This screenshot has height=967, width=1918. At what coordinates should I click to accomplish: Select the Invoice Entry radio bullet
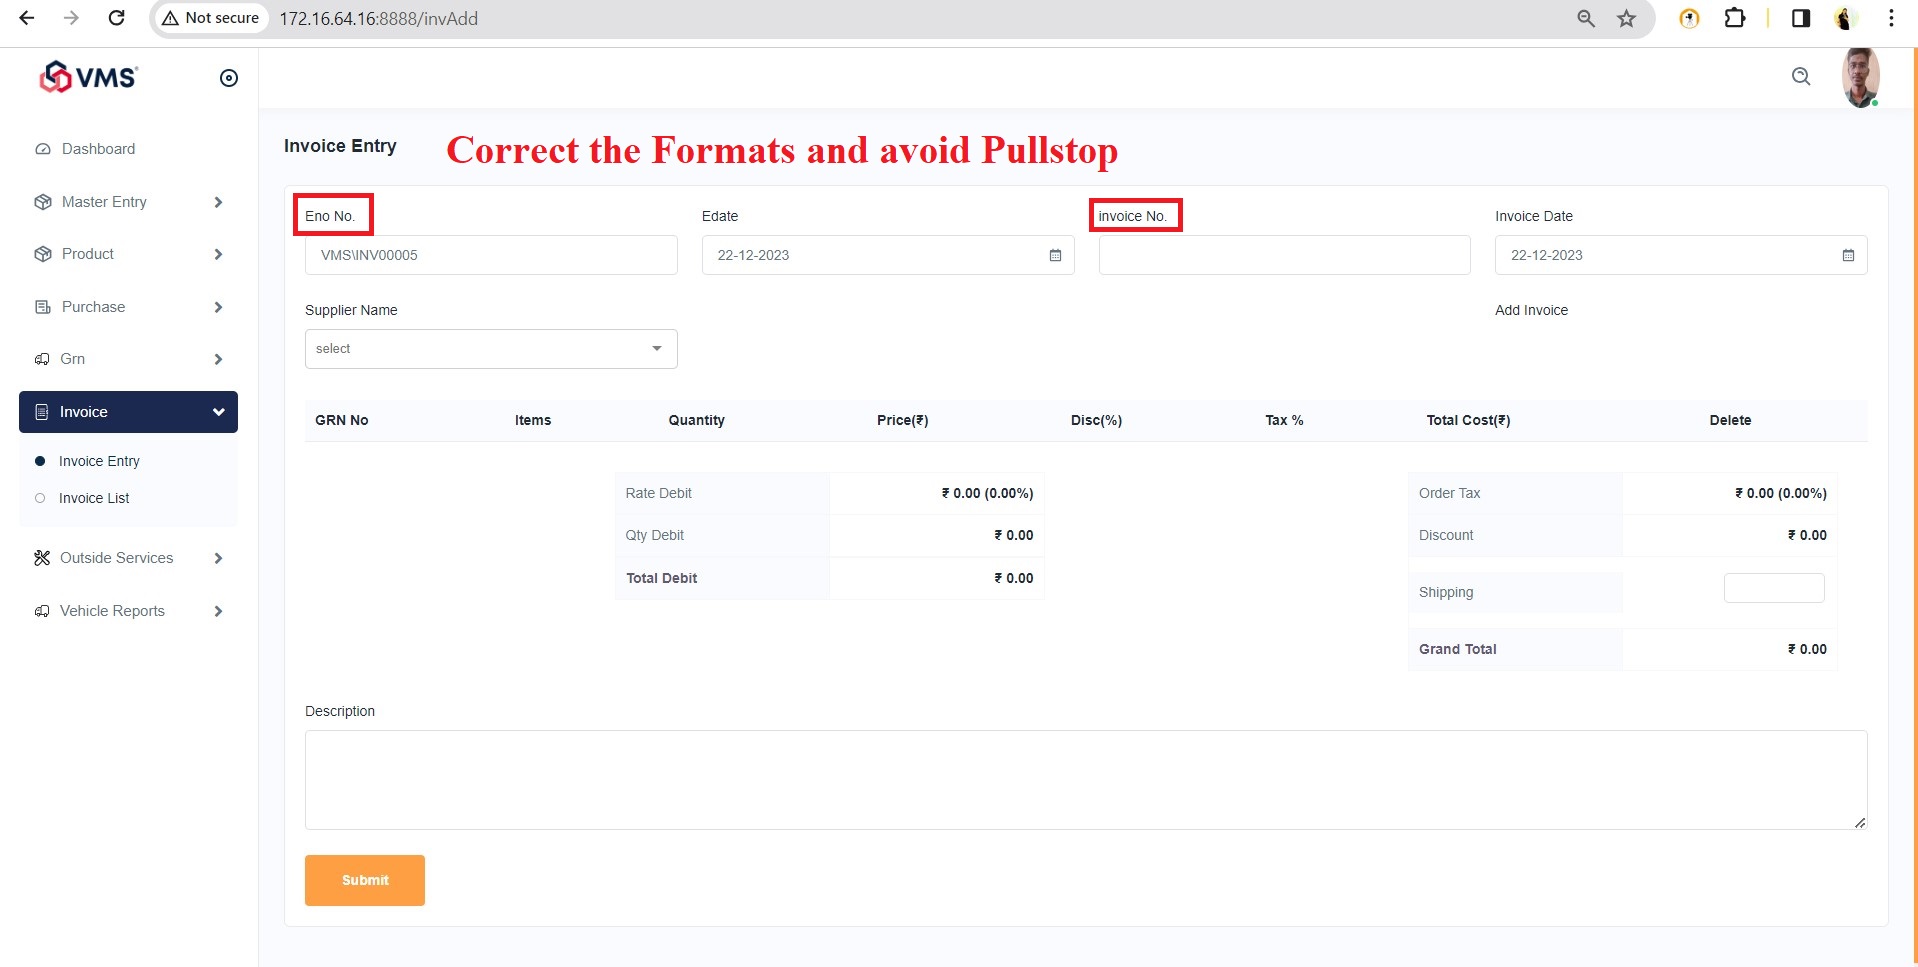tap(40, 461)
